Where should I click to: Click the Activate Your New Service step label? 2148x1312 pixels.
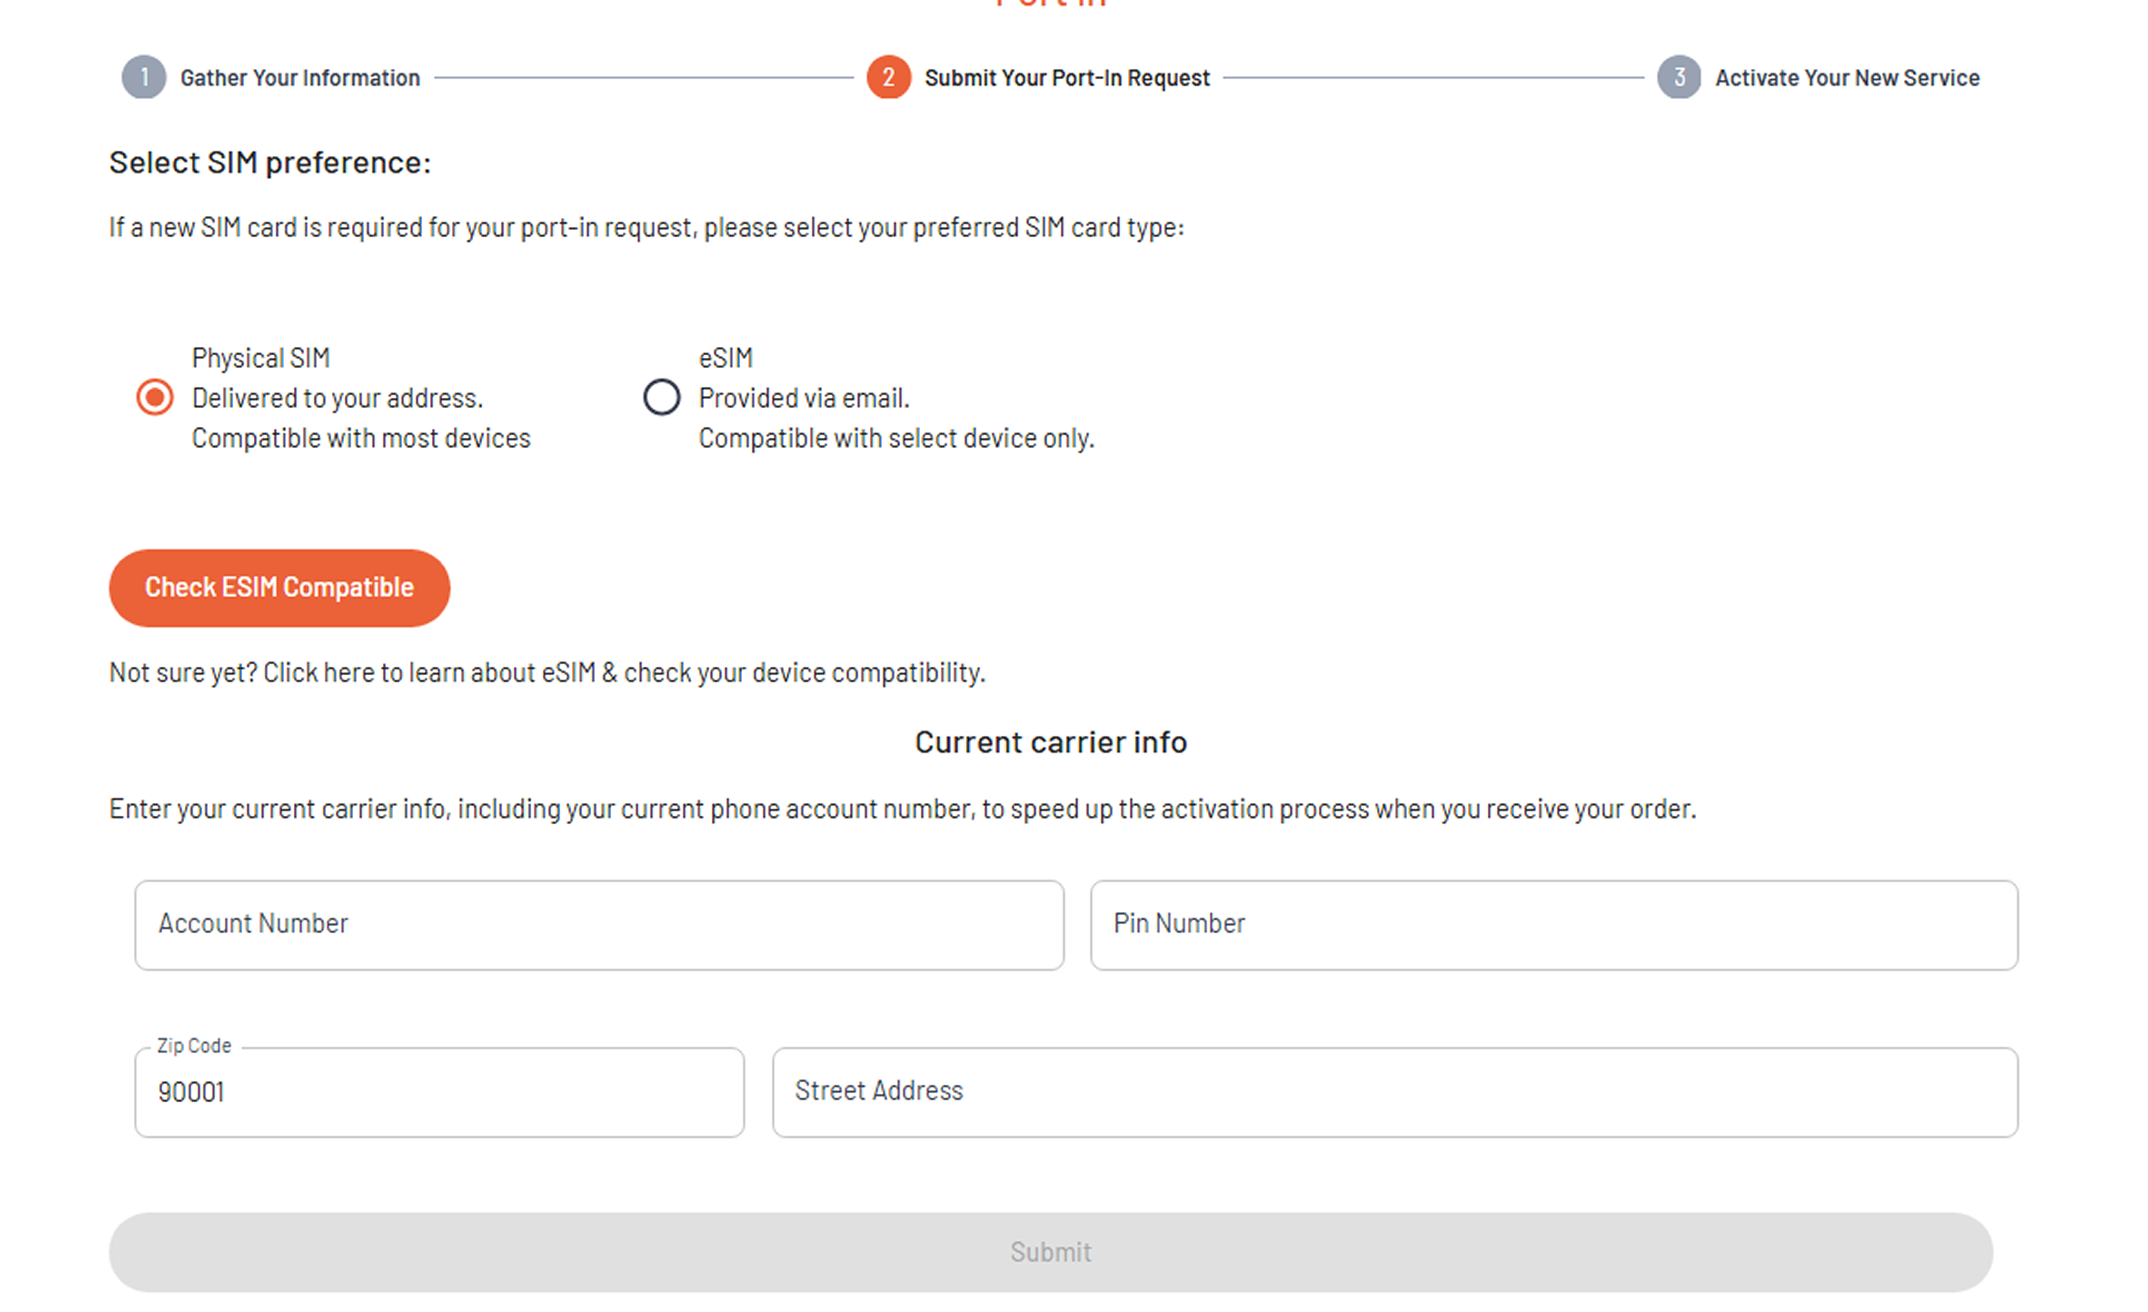(1847, 77)
